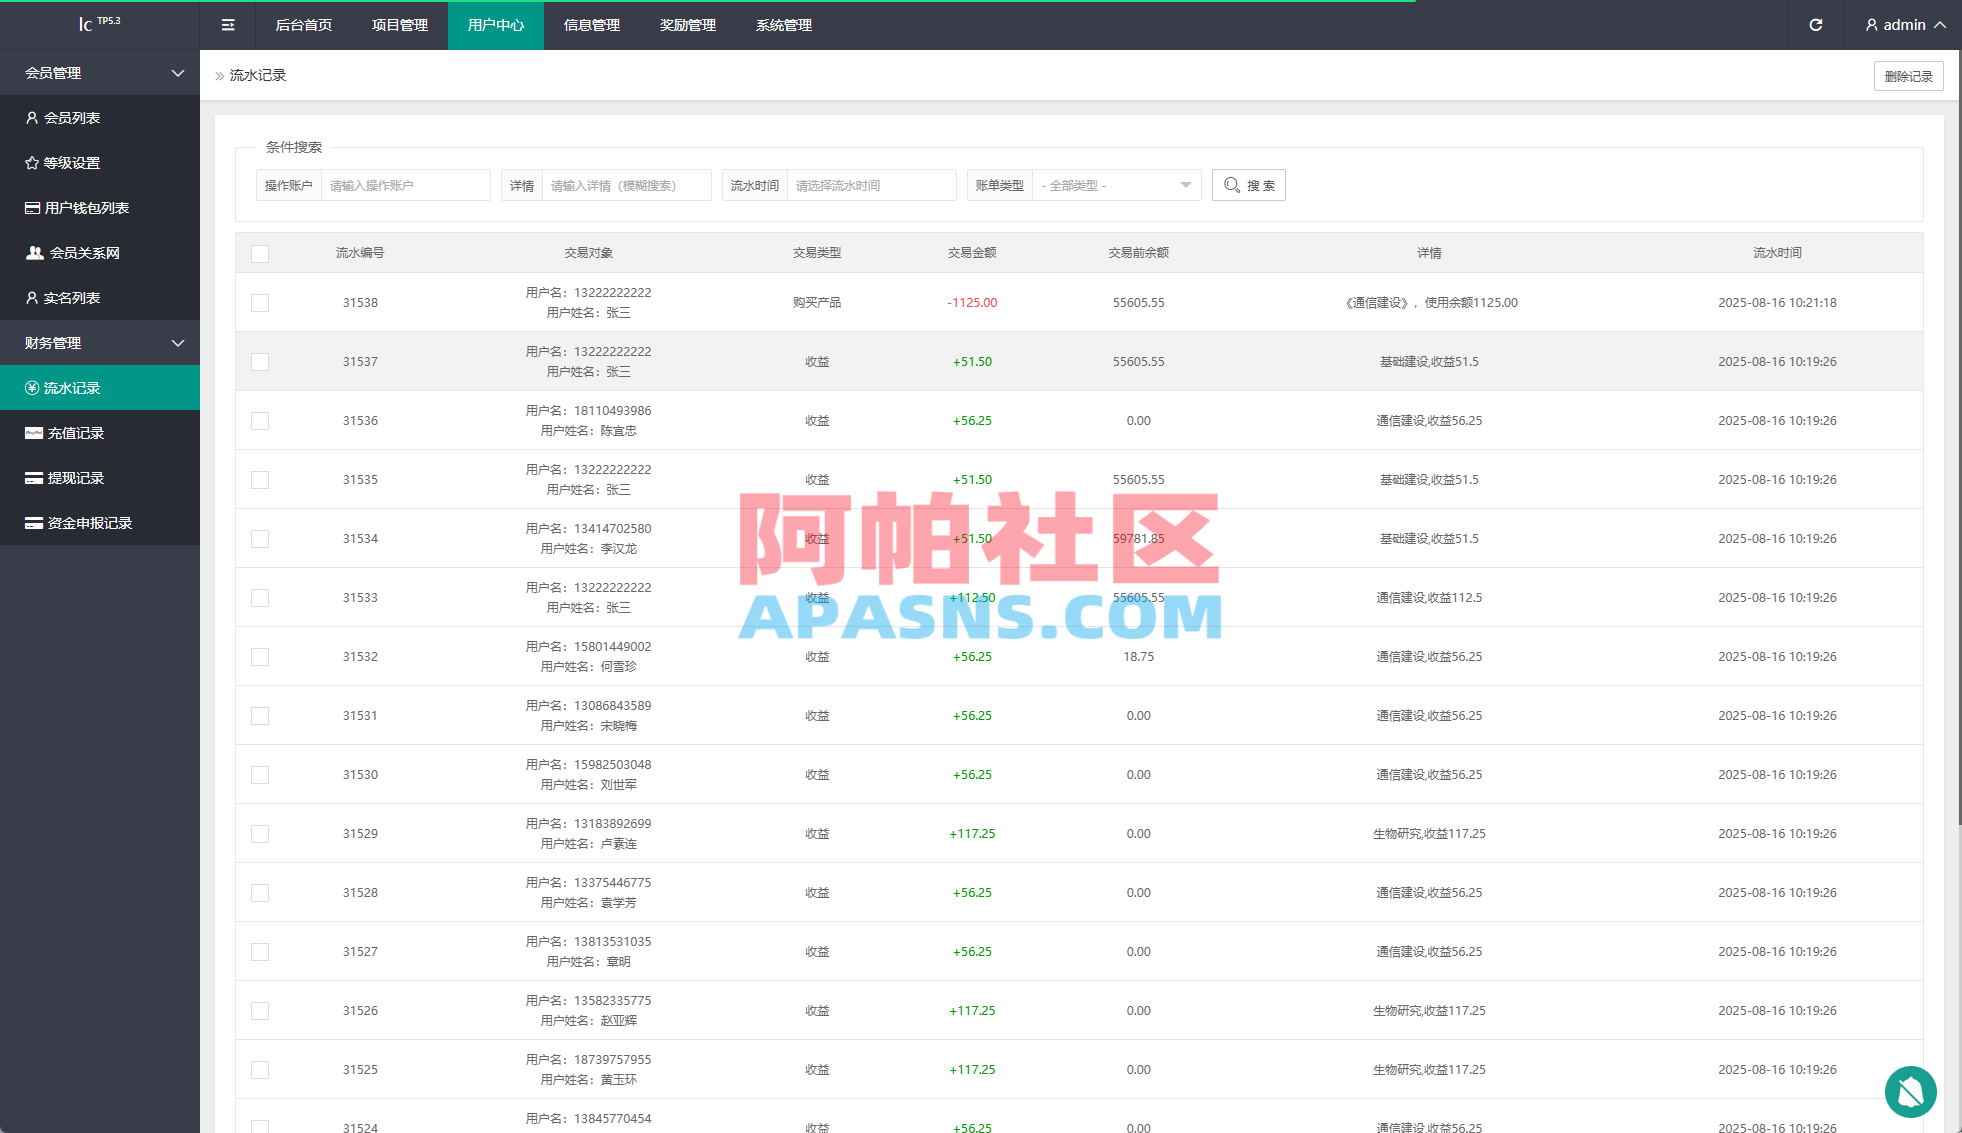Screen dimensions: 1962x1133
Task: Expand the admin account menu
Action: coord(1903,25)
